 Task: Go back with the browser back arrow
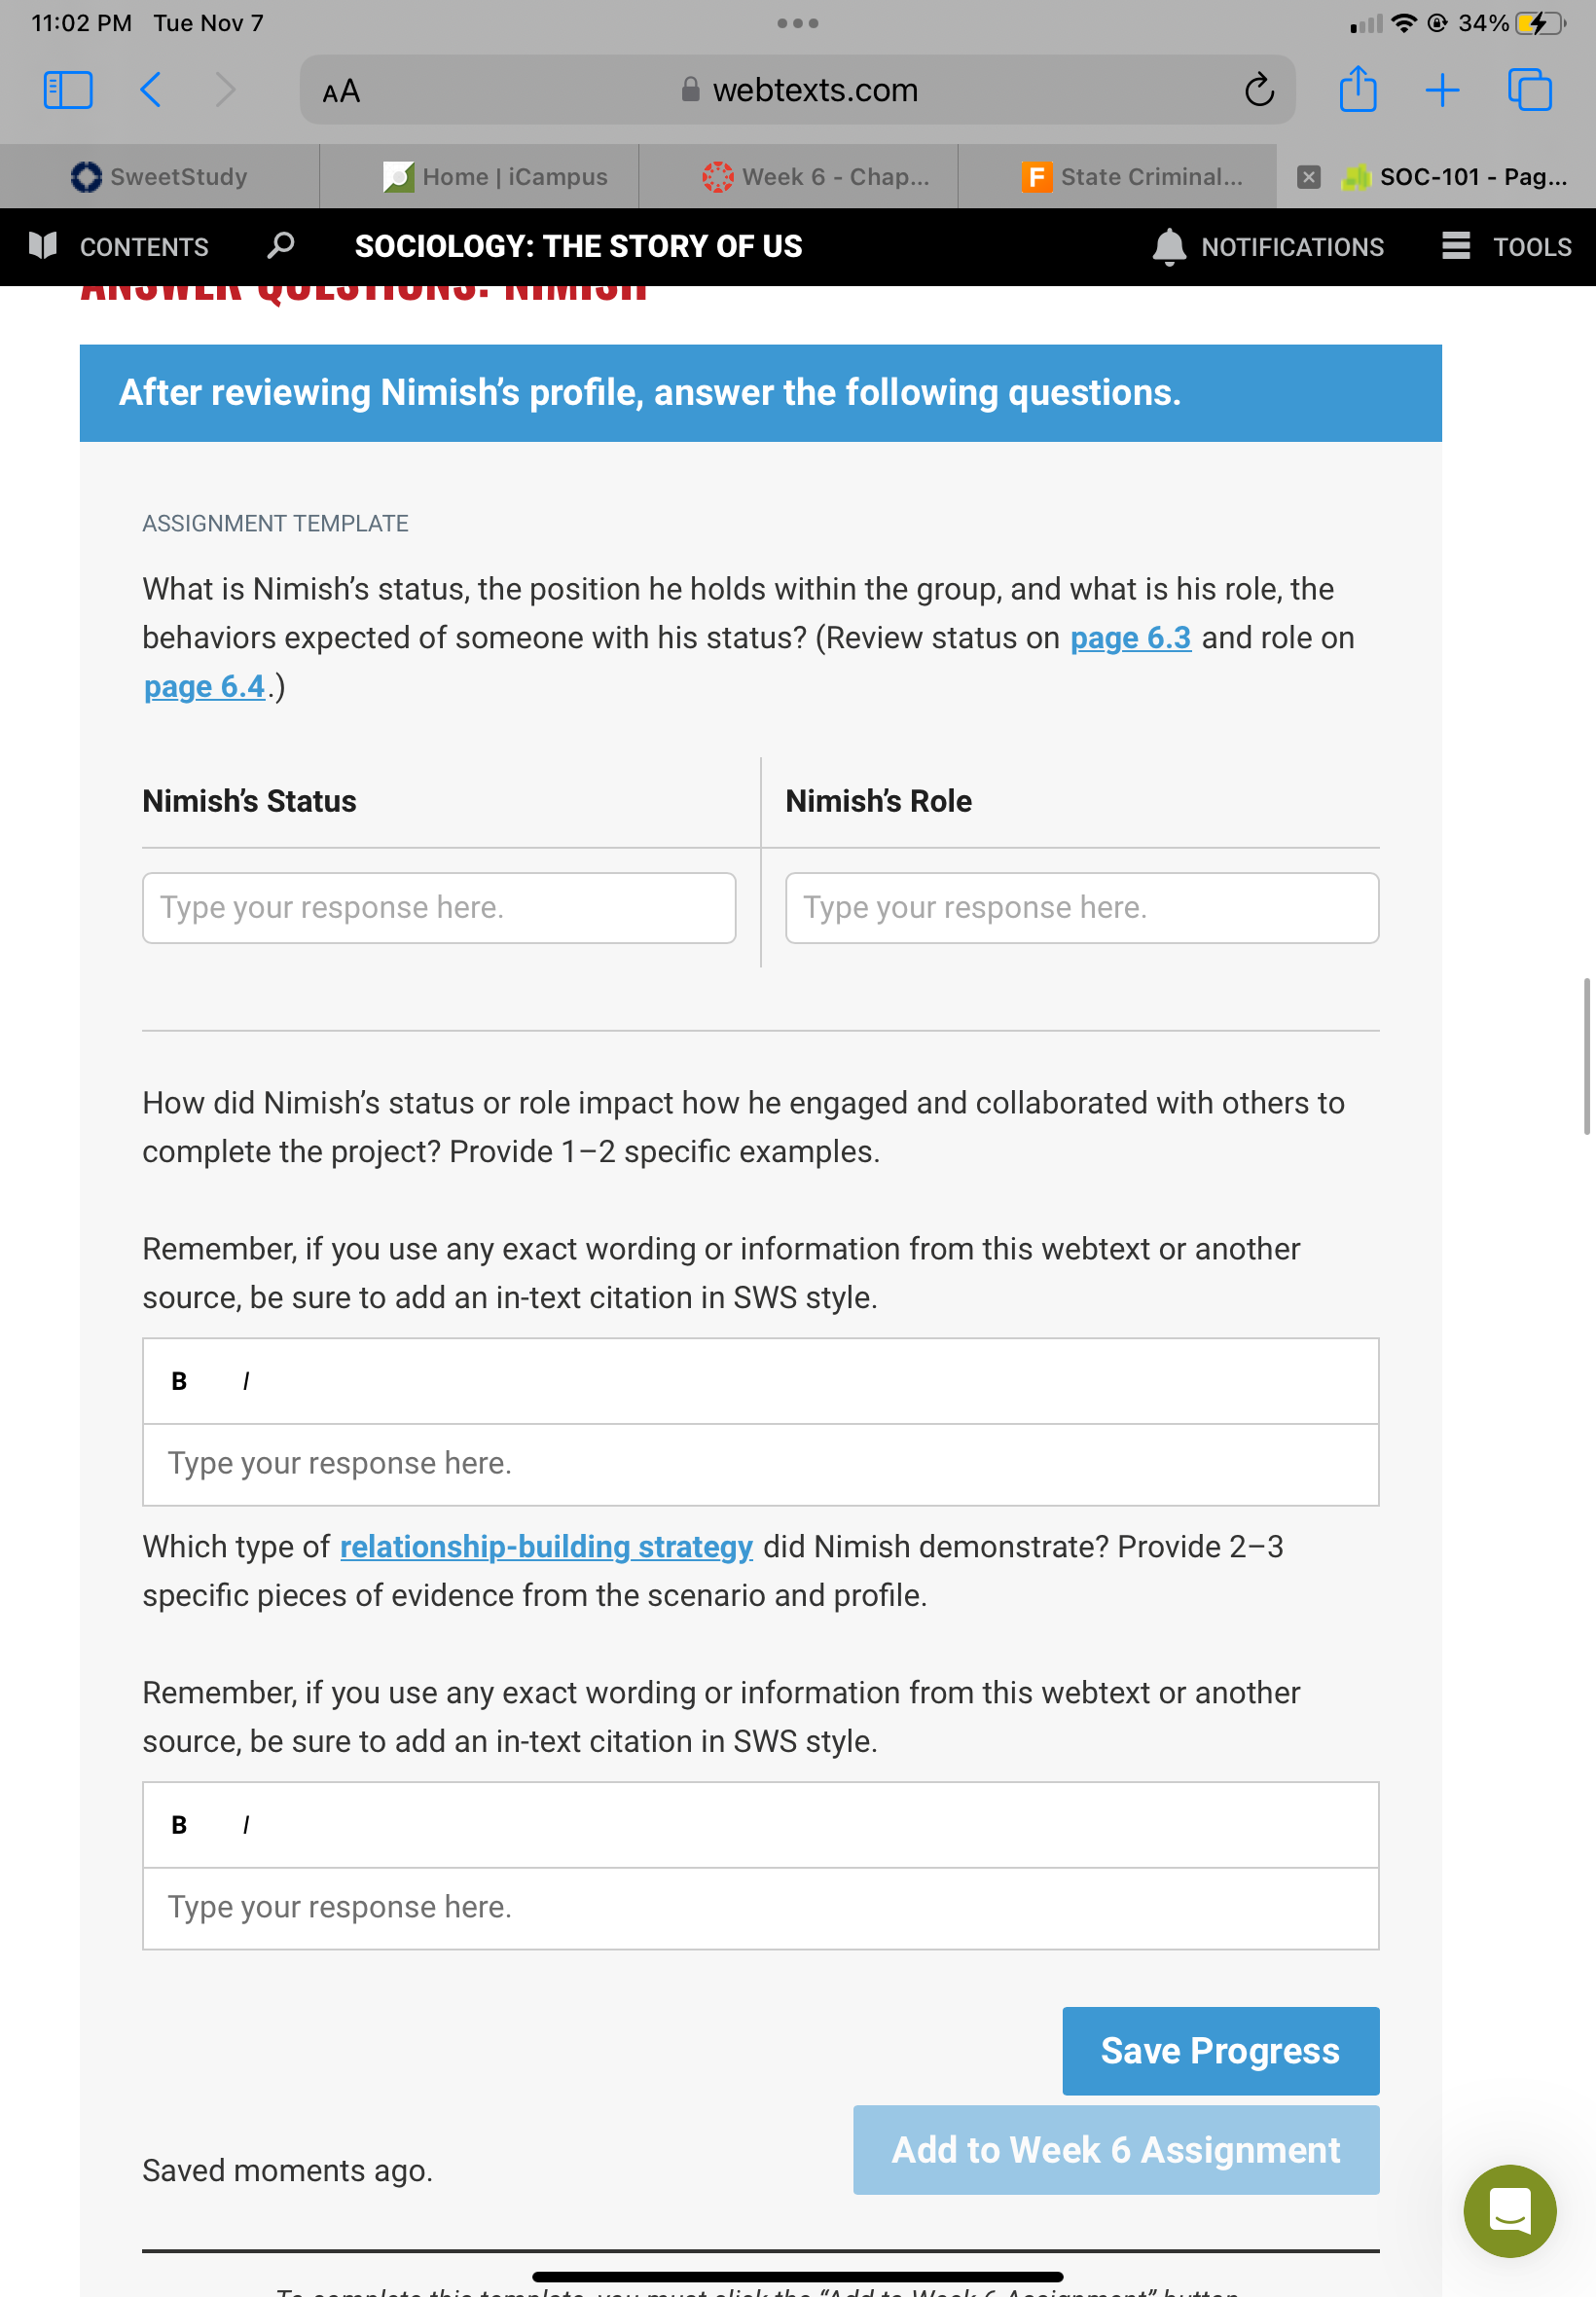(x=150, y=90)
